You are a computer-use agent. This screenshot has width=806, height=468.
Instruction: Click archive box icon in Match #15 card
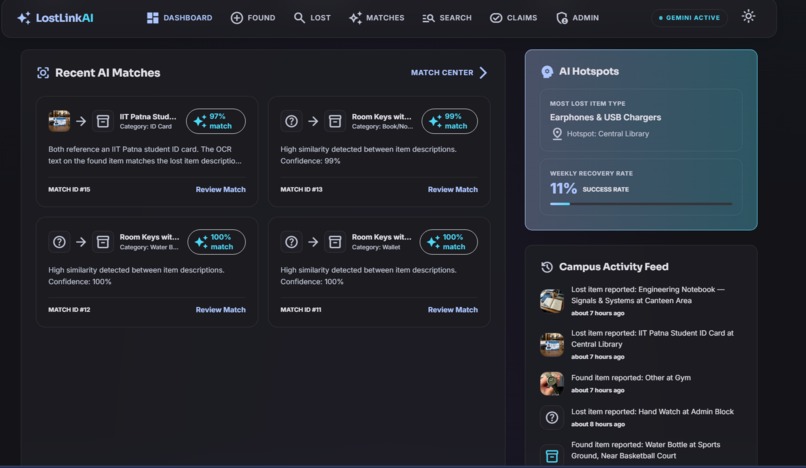103,121
